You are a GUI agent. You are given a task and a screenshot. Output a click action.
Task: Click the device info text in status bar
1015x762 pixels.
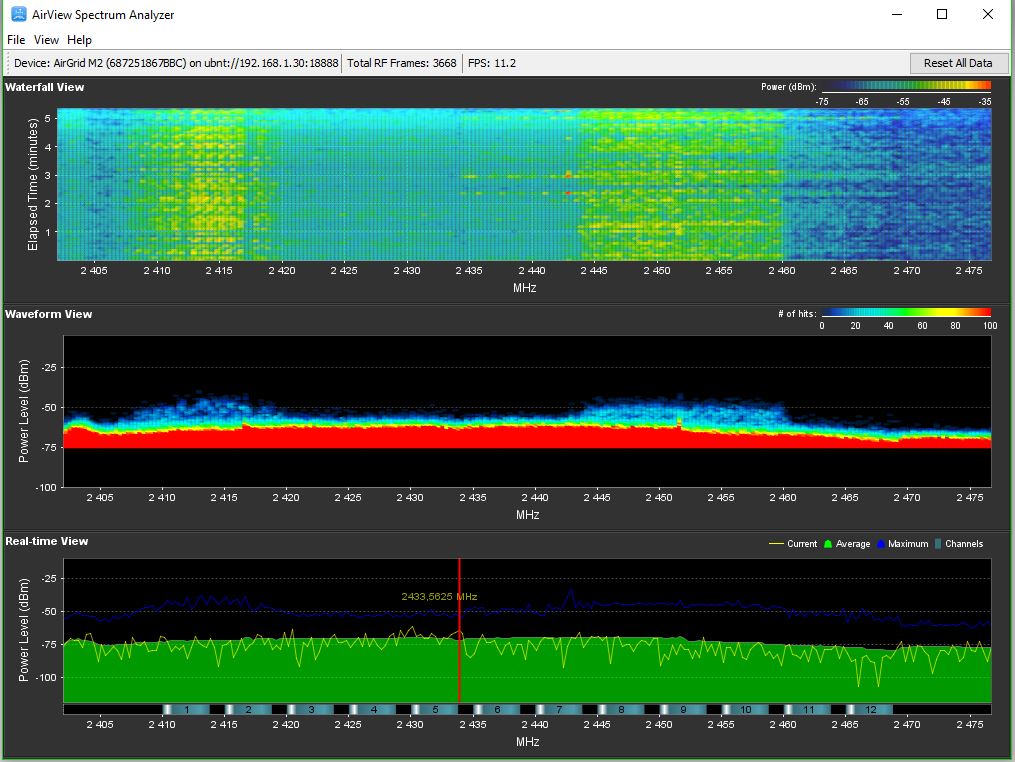tap(176, 63)
